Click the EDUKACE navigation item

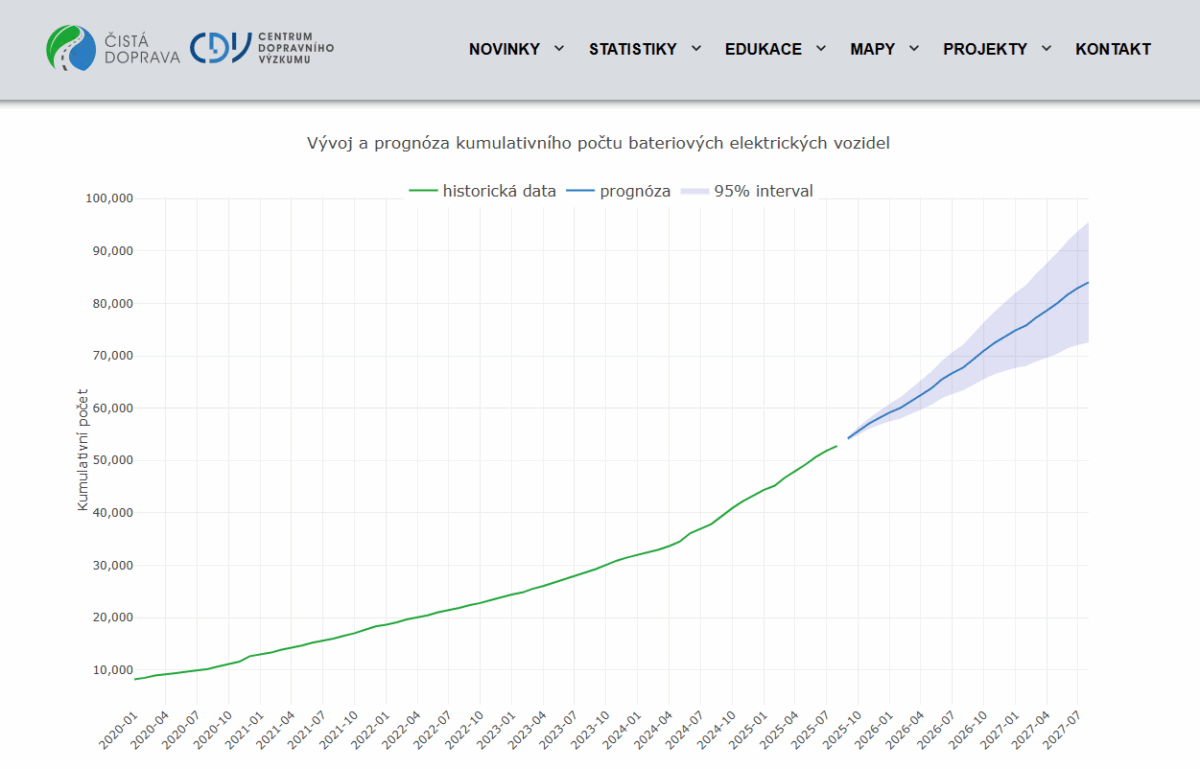point(763,49)
